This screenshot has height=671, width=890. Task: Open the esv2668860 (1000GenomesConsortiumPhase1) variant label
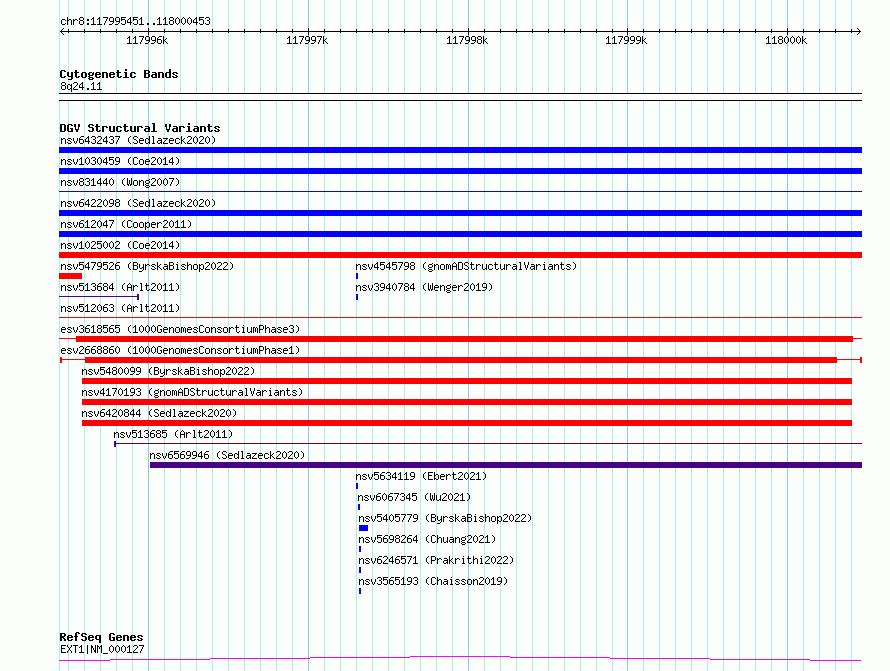(x=179, y=350)
